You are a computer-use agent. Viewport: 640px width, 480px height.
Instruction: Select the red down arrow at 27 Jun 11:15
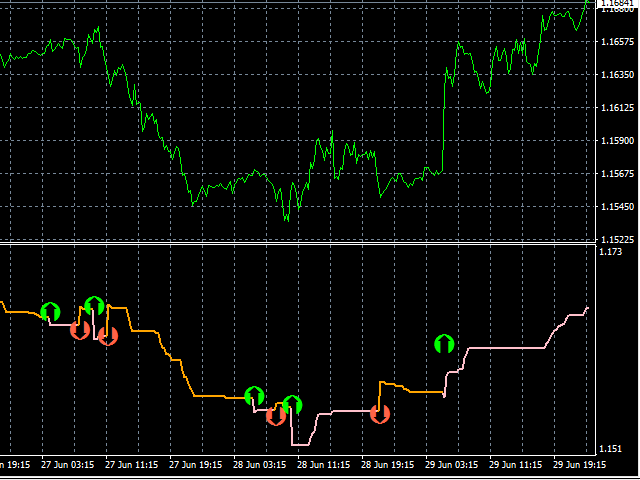[108, 336]
